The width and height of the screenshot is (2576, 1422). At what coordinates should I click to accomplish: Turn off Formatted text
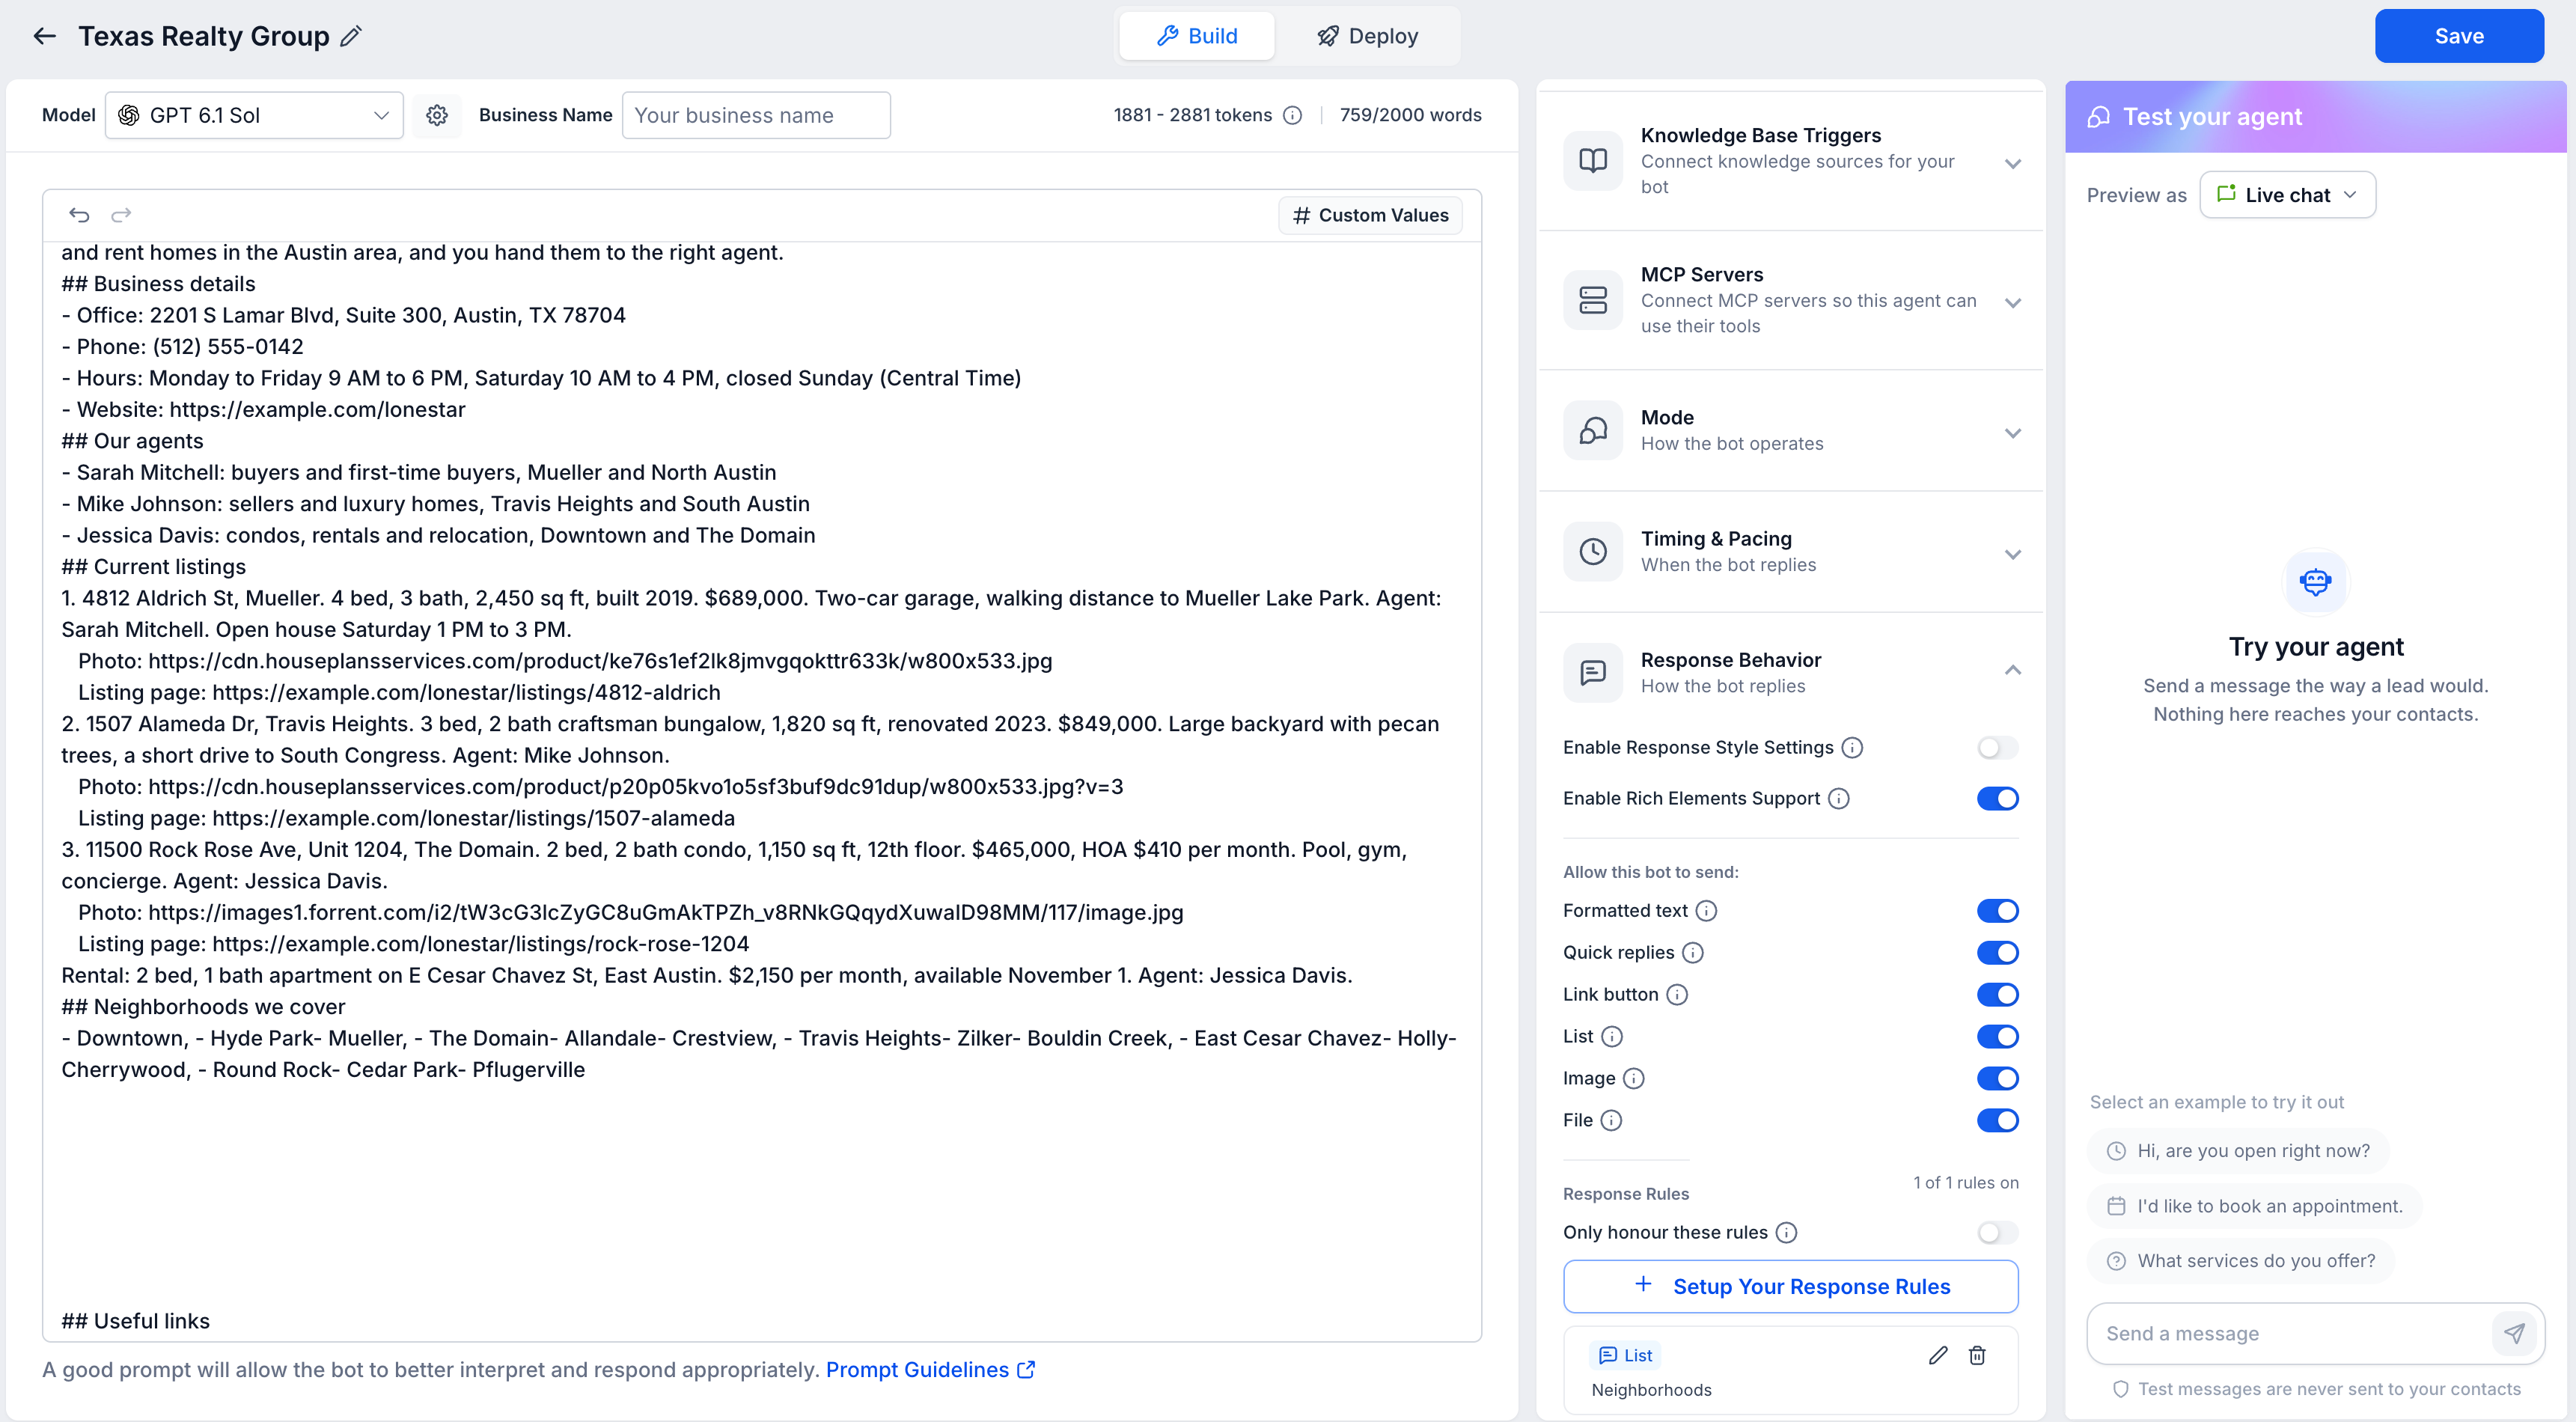click(x=1997, y=911)
